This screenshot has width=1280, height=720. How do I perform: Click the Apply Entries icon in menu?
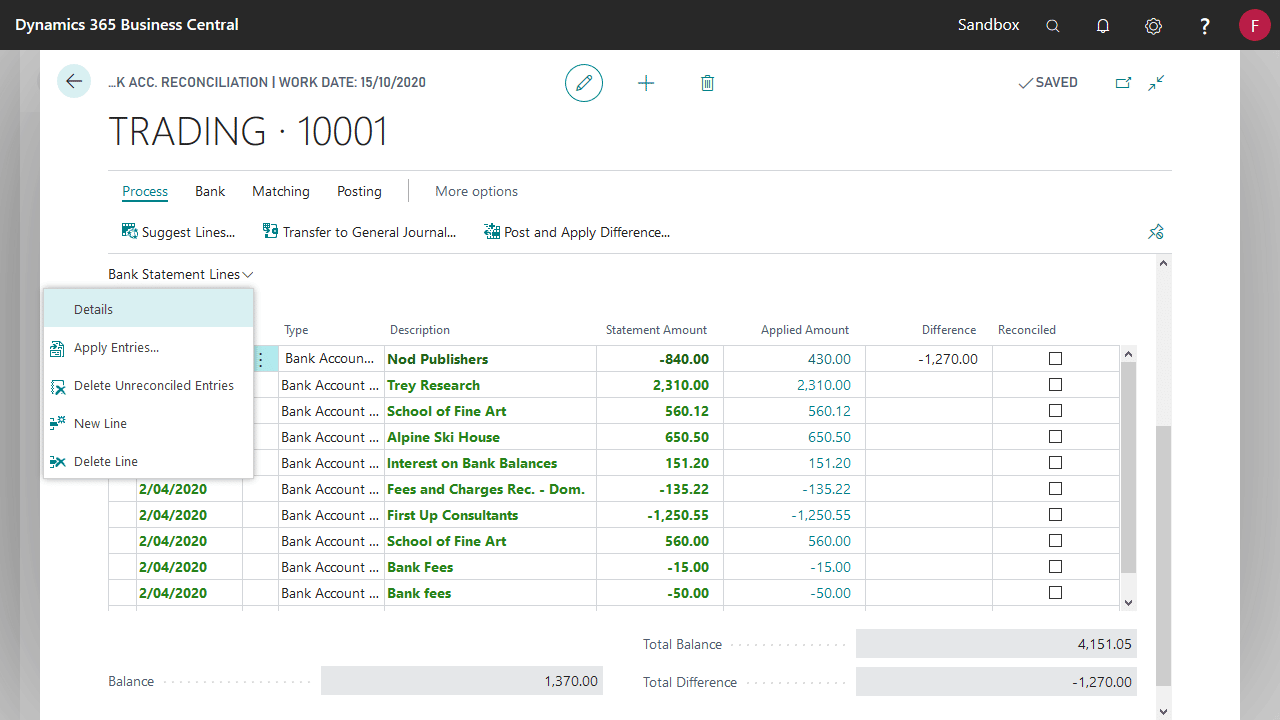point(57,348)
